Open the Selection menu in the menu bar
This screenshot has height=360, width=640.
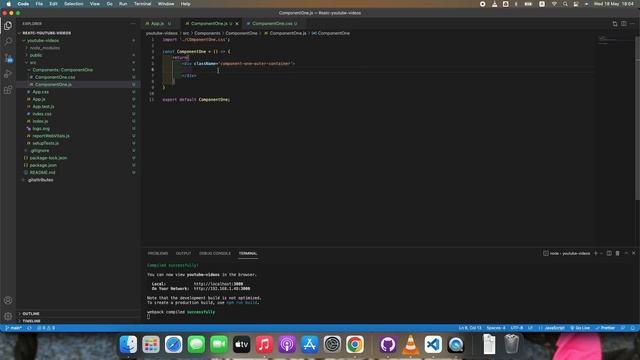pos(73,4)
